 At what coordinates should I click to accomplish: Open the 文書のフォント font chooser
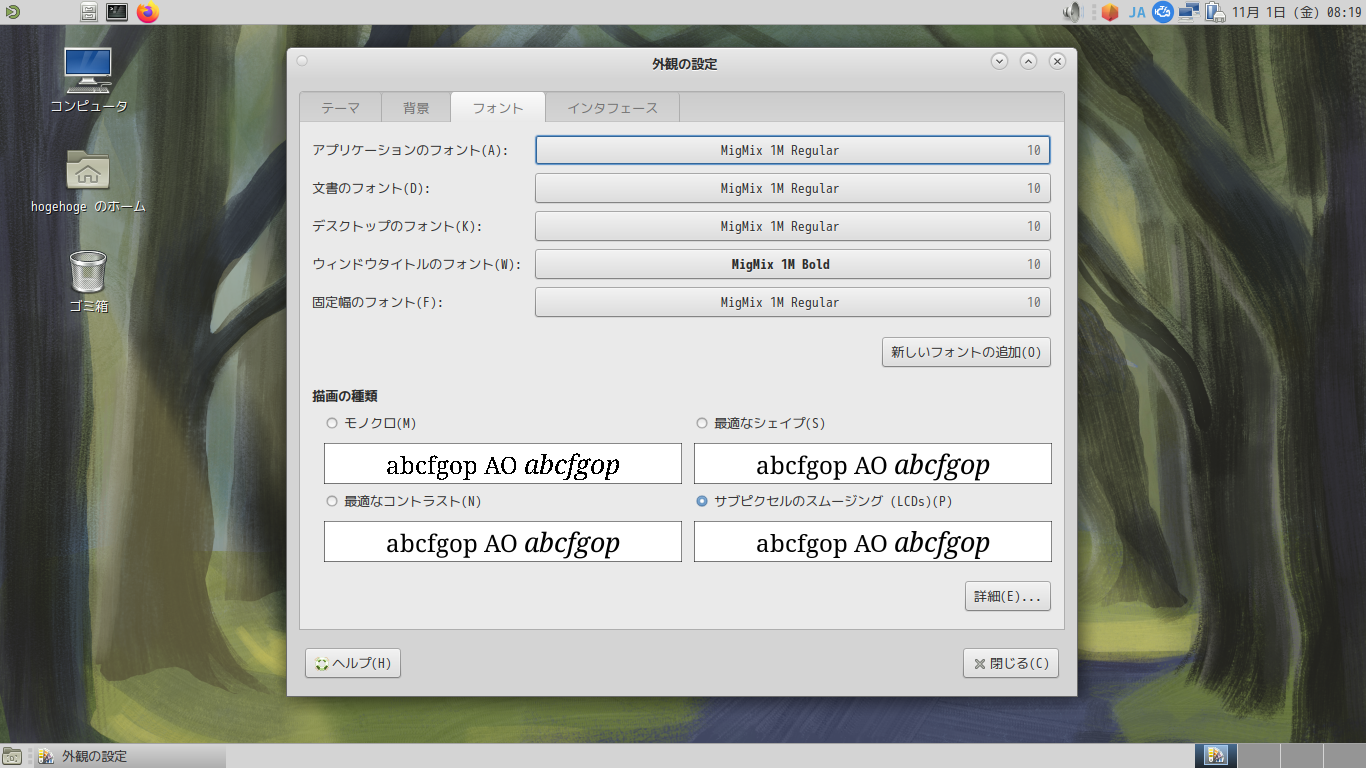point(793,188)
